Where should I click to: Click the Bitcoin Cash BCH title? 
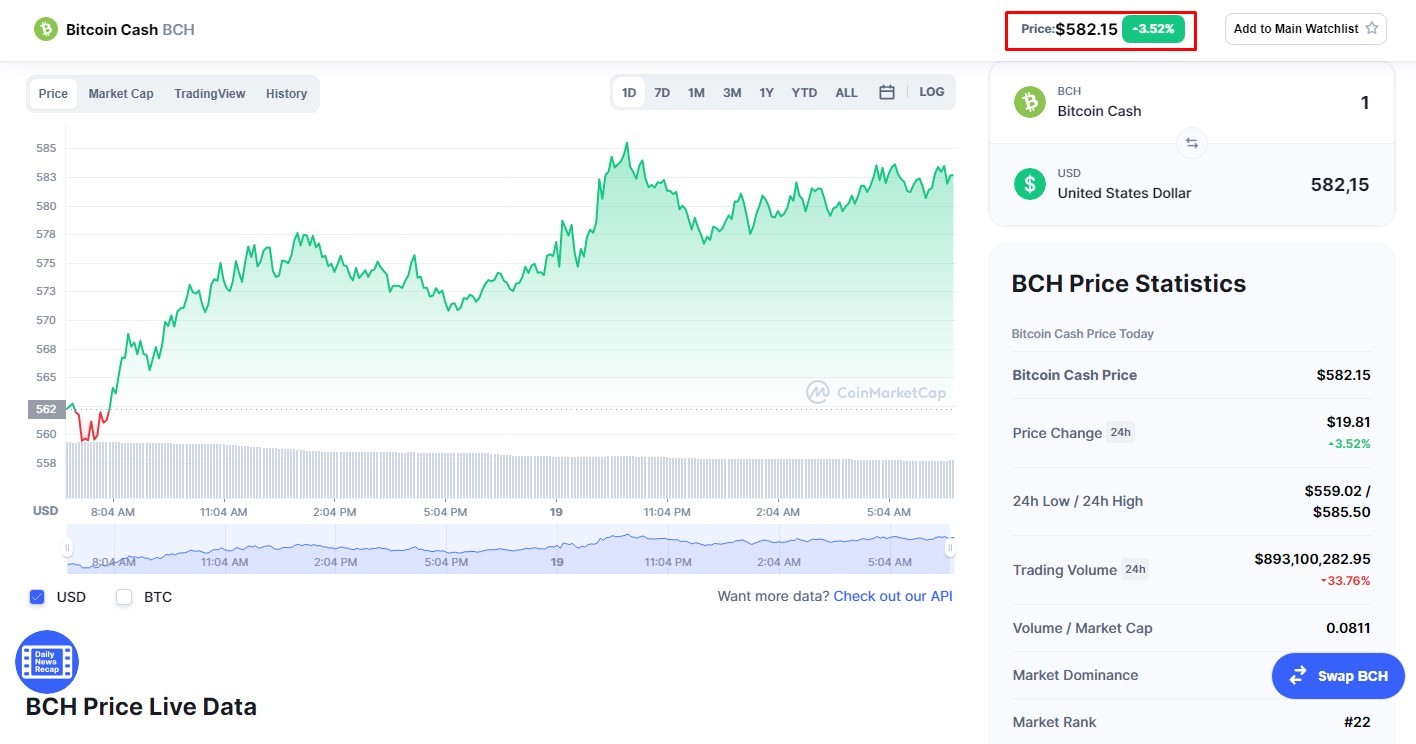coord(130,29)
